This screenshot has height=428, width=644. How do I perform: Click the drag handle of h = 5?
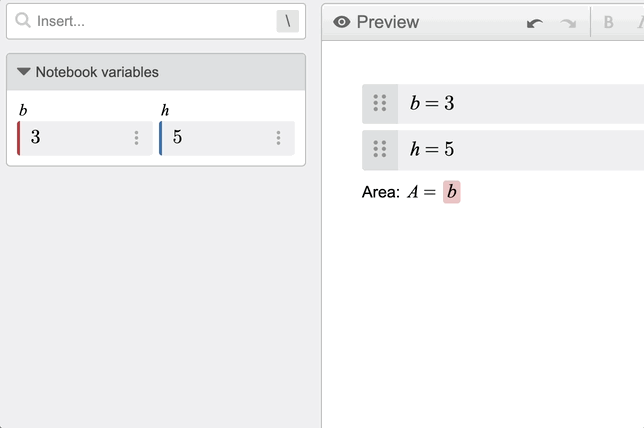[x=380, y=149]
